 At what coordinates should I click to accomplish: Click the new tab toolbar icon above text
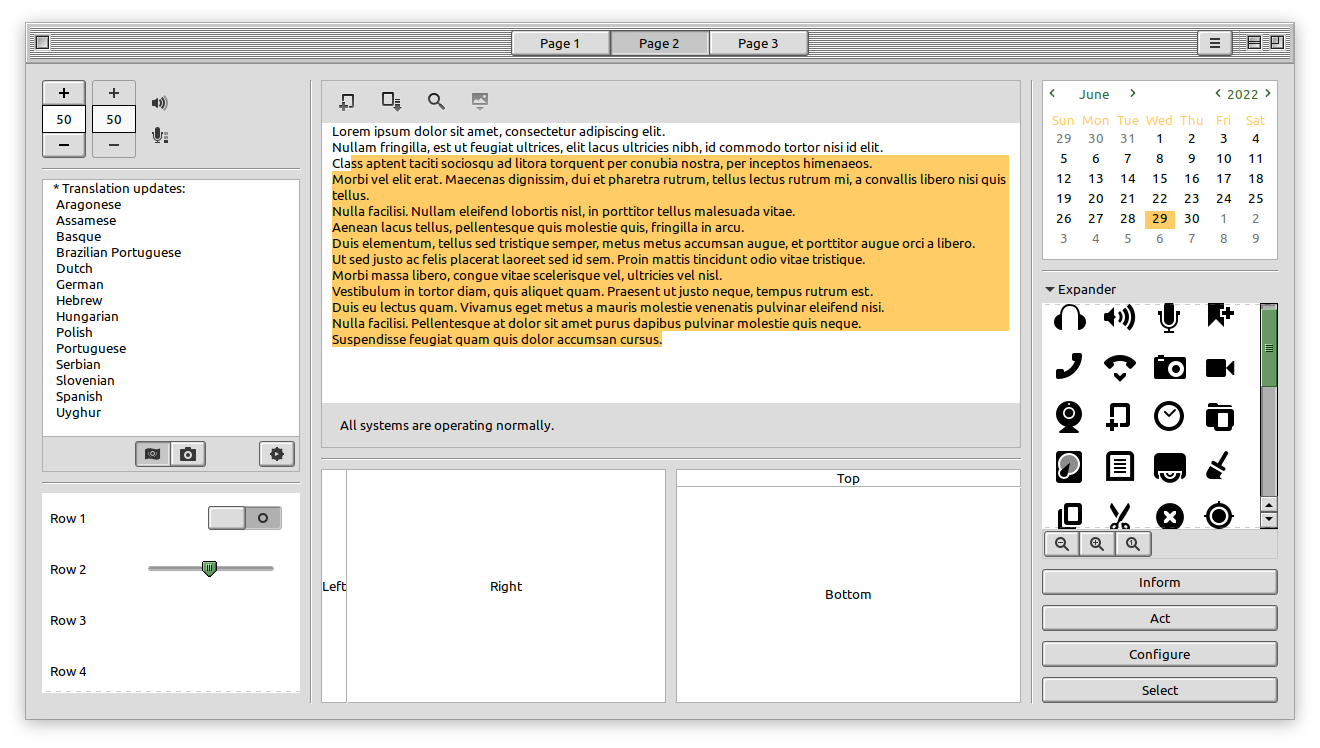click(x=347, y=101)
